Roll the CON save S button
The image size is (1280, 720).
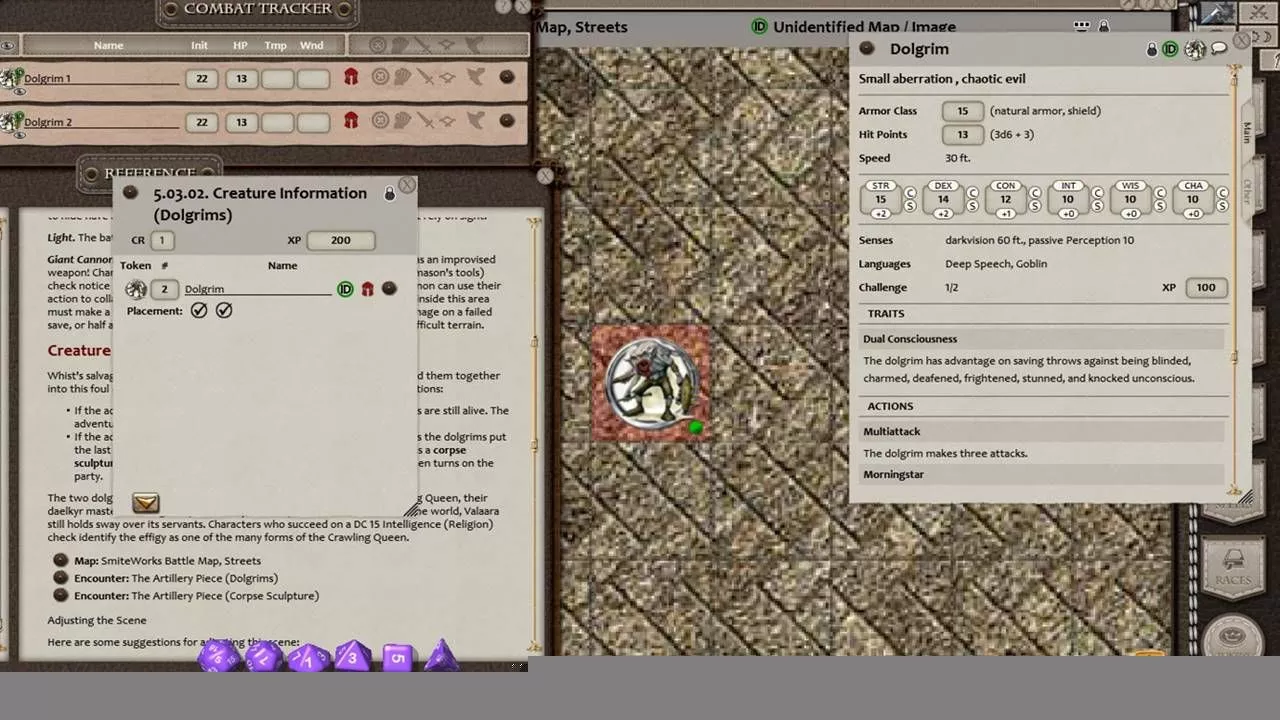(1035, 206)
